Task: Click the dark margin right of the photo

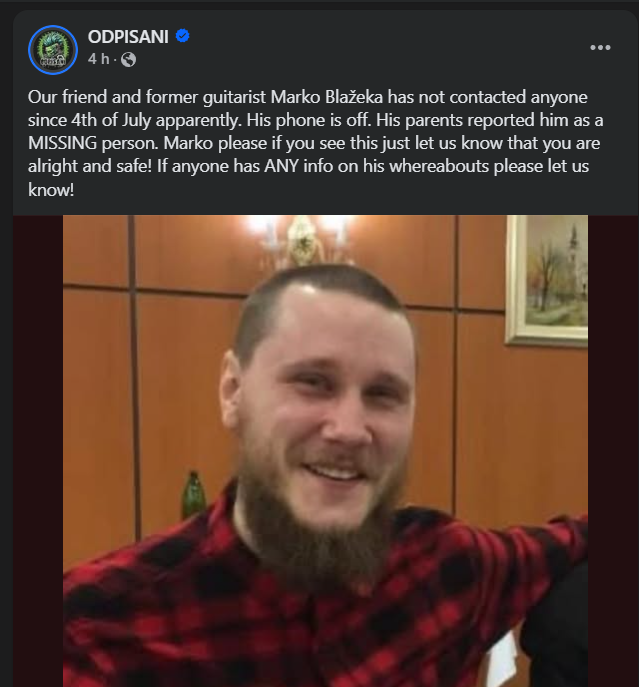Action: 613,451
